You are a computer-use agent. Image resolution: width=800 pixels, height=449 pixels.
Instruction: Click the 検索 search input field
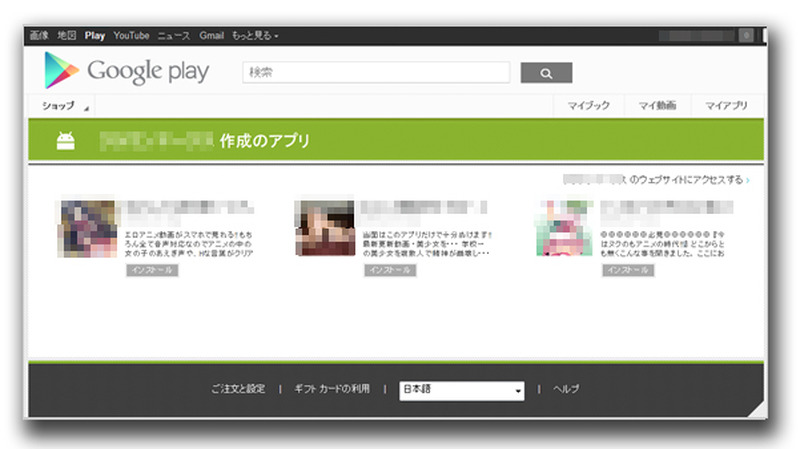tap(375, 73)
